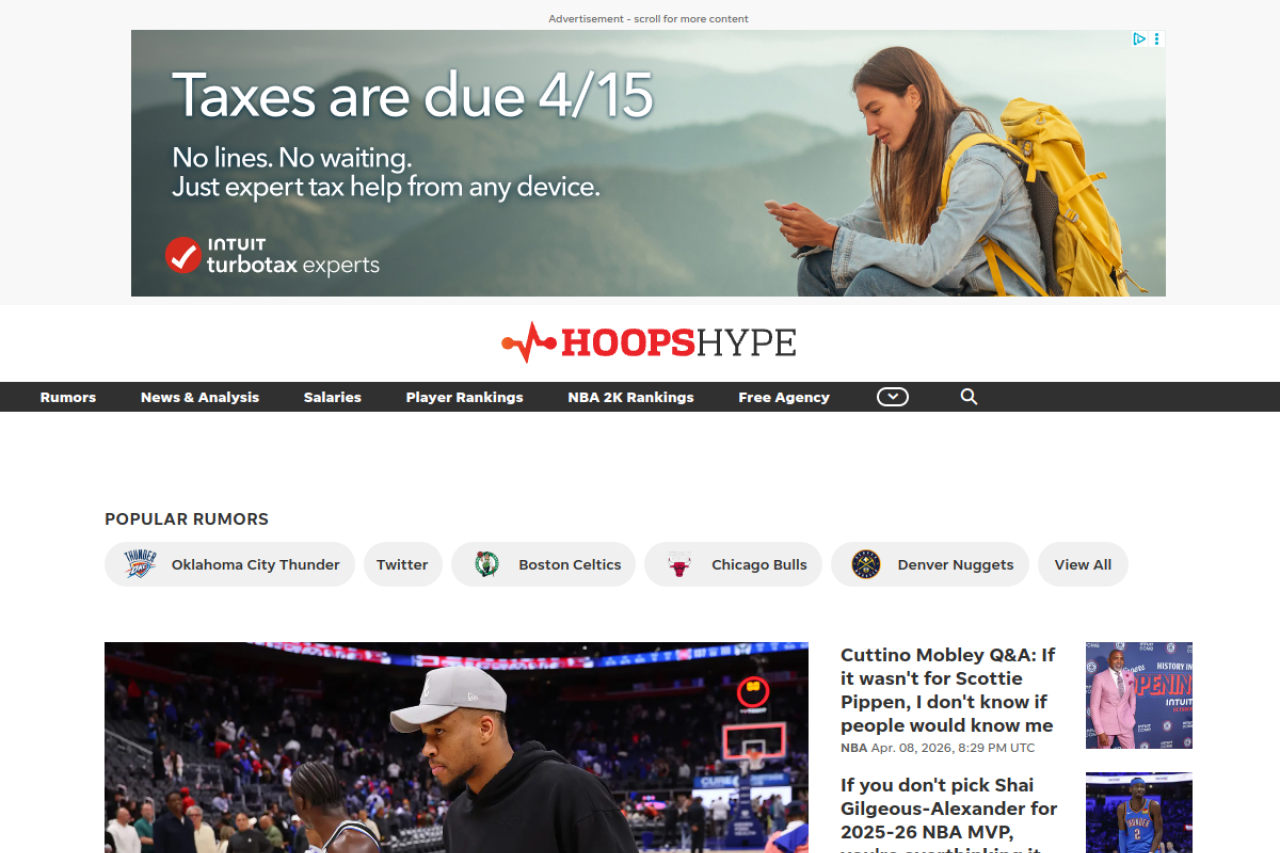Click the TurboTax banner advertisement
The height and width of the screenshot is (853, 1280).
tap(648, 163)
